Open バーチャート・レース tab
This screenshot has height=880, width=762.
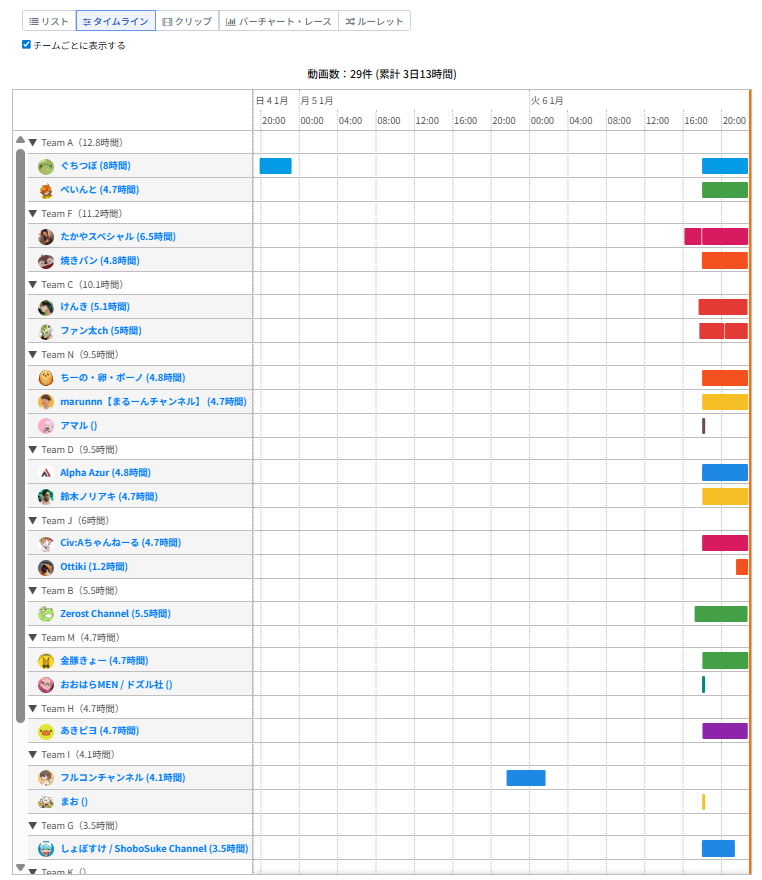click(x=278, y=21)
